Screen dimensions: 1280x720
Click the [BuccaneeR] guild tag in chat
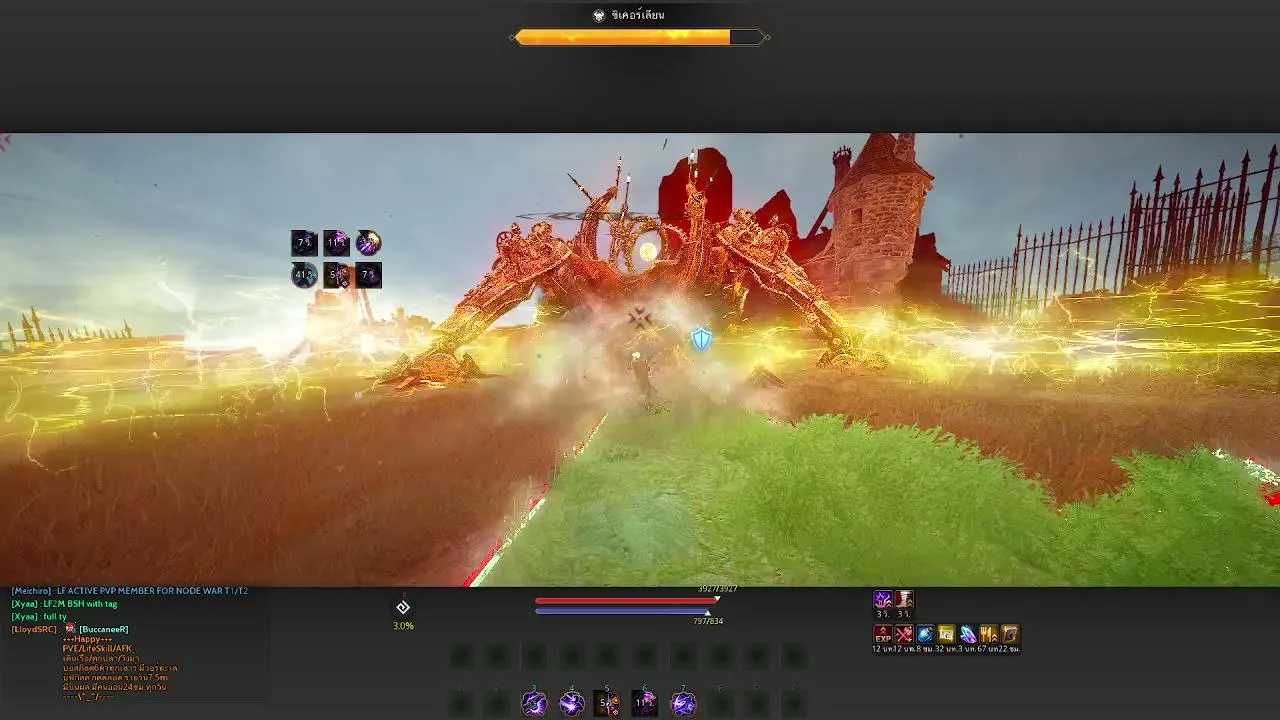coord(104,629)
